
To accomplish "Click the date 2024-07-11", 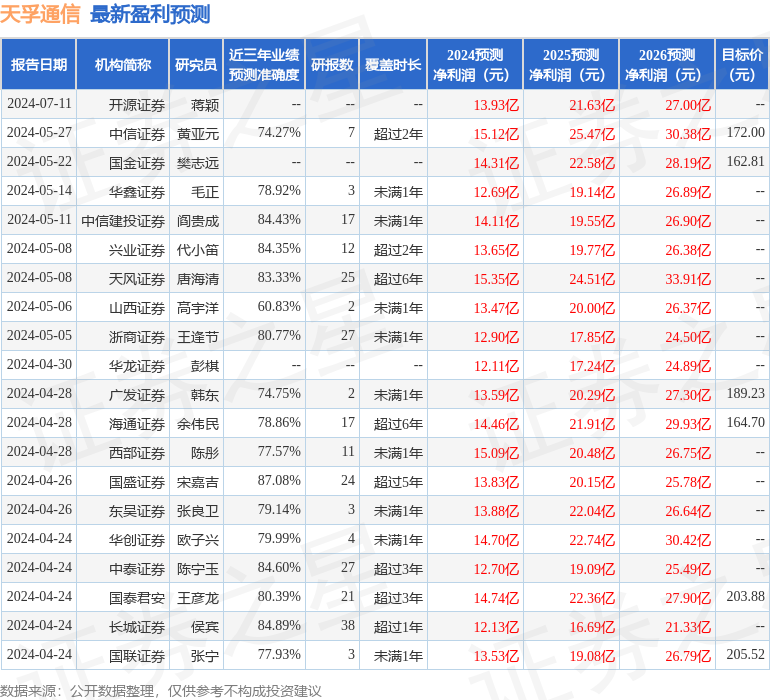I will pos(39,104).
